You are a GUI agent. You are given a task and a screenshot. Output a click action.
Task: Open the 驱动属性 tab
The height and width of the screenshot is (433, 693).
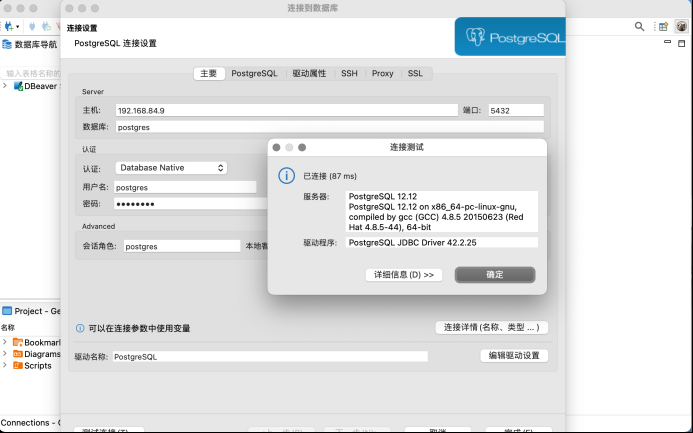click(309, 73)
